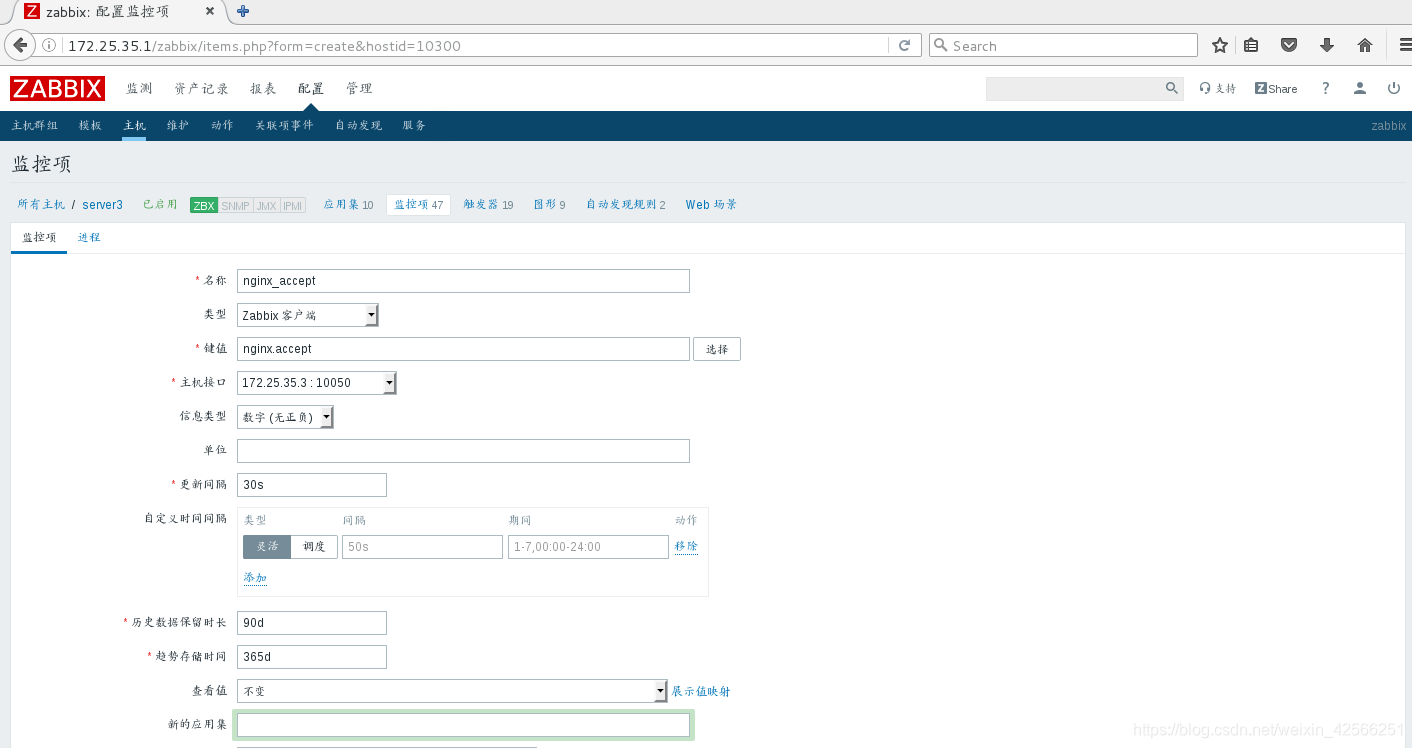Click the 名称 field with nginx_accept
1412x748 pixels.
click(463, 281)
